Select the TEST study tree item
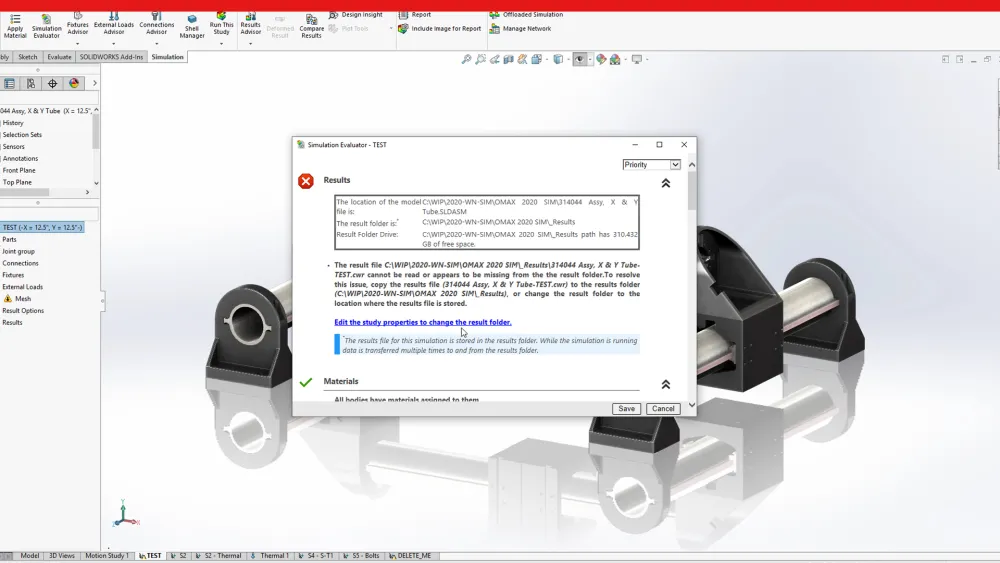The width and height of the screenshot is (1000, 563). point(42,227)
